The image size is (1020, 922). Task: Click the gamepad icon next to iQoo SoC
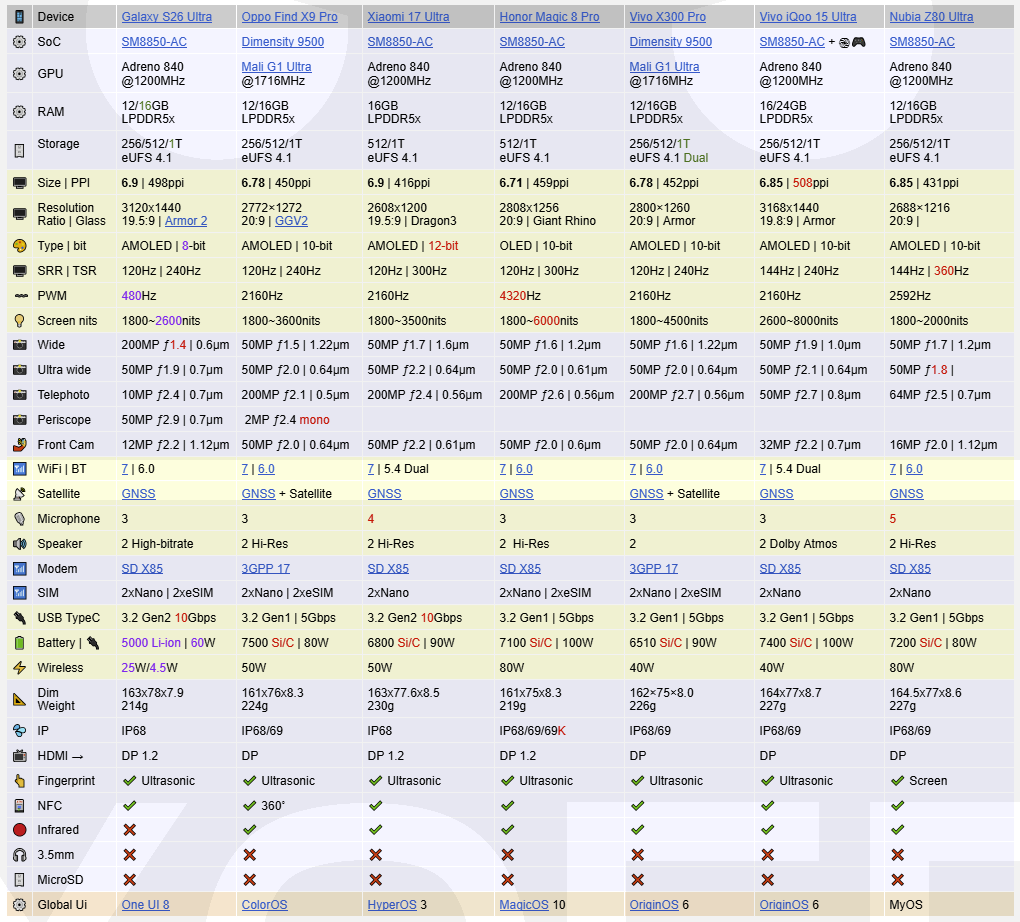click(x=859, y=42)
